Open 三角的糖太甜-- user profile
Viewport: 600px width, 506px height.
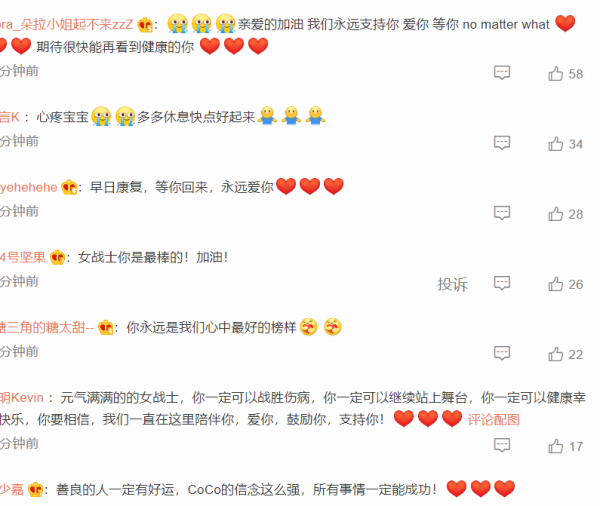click(47, 328)
